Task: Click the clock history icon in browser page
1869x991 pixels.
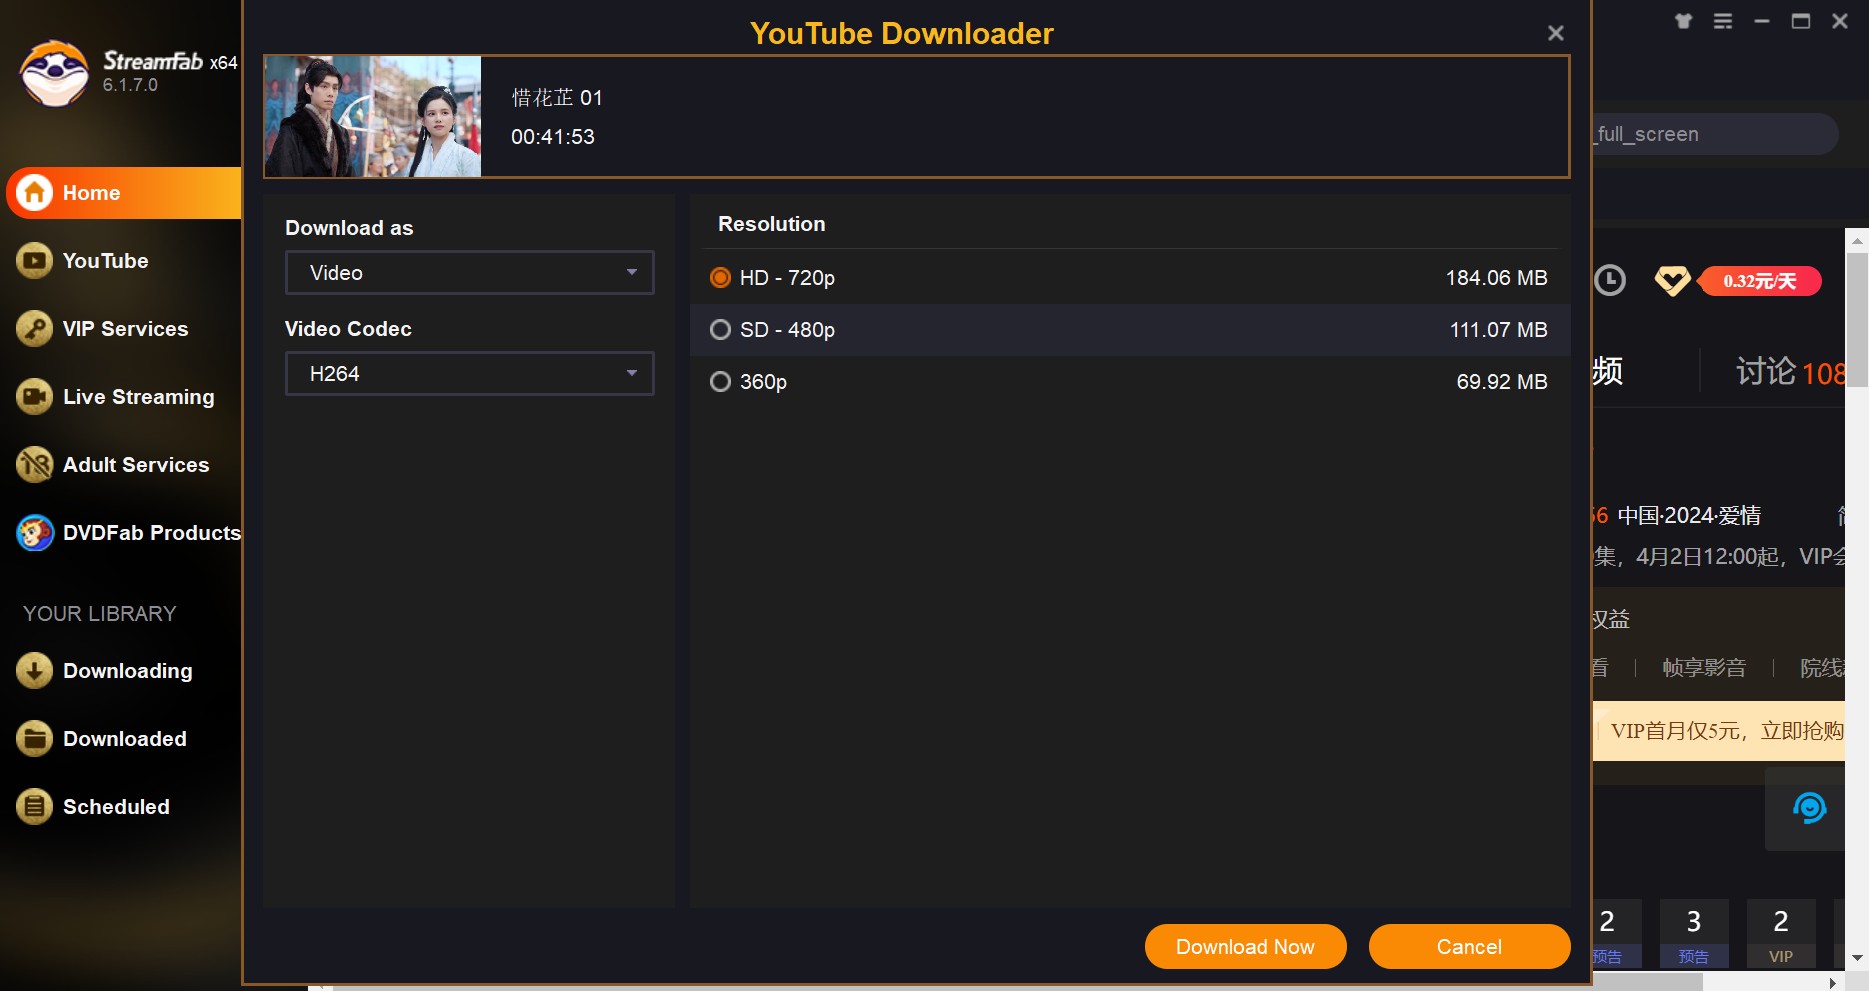Action: [x=1609, y=280]
